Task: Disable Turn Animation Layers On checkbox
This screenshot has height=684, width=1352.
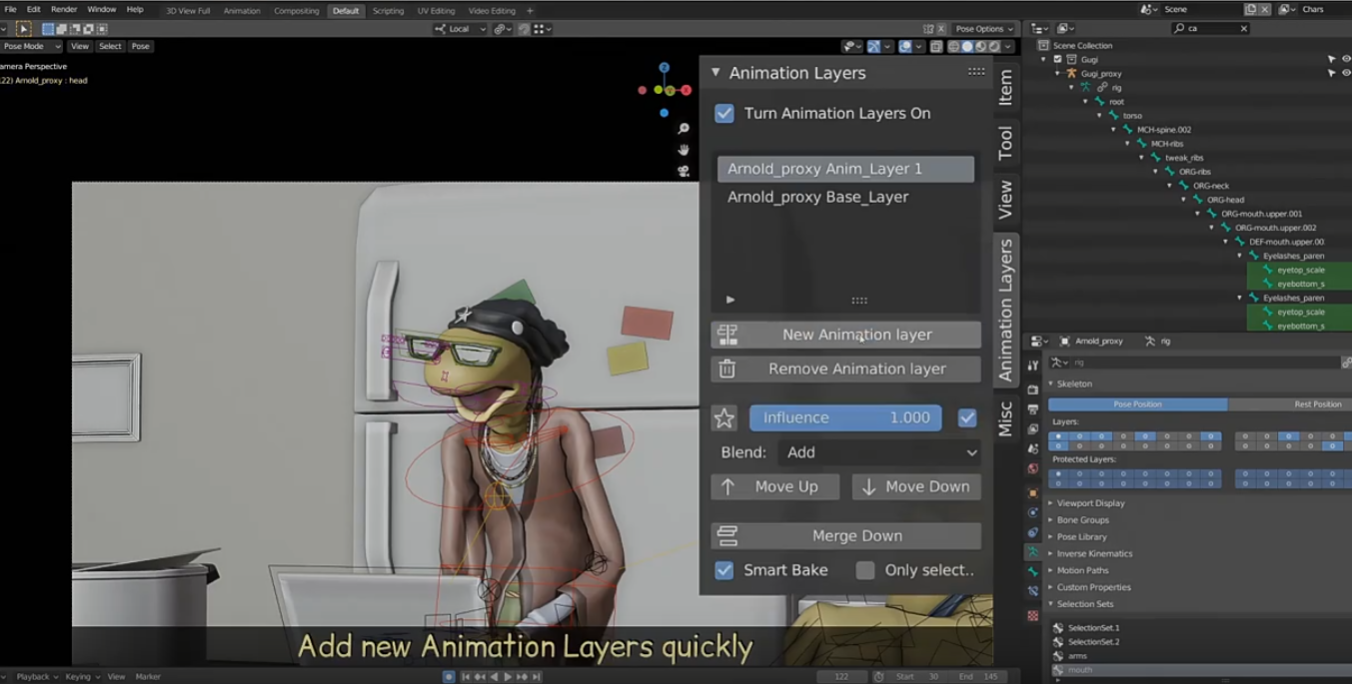Action: 724,114
